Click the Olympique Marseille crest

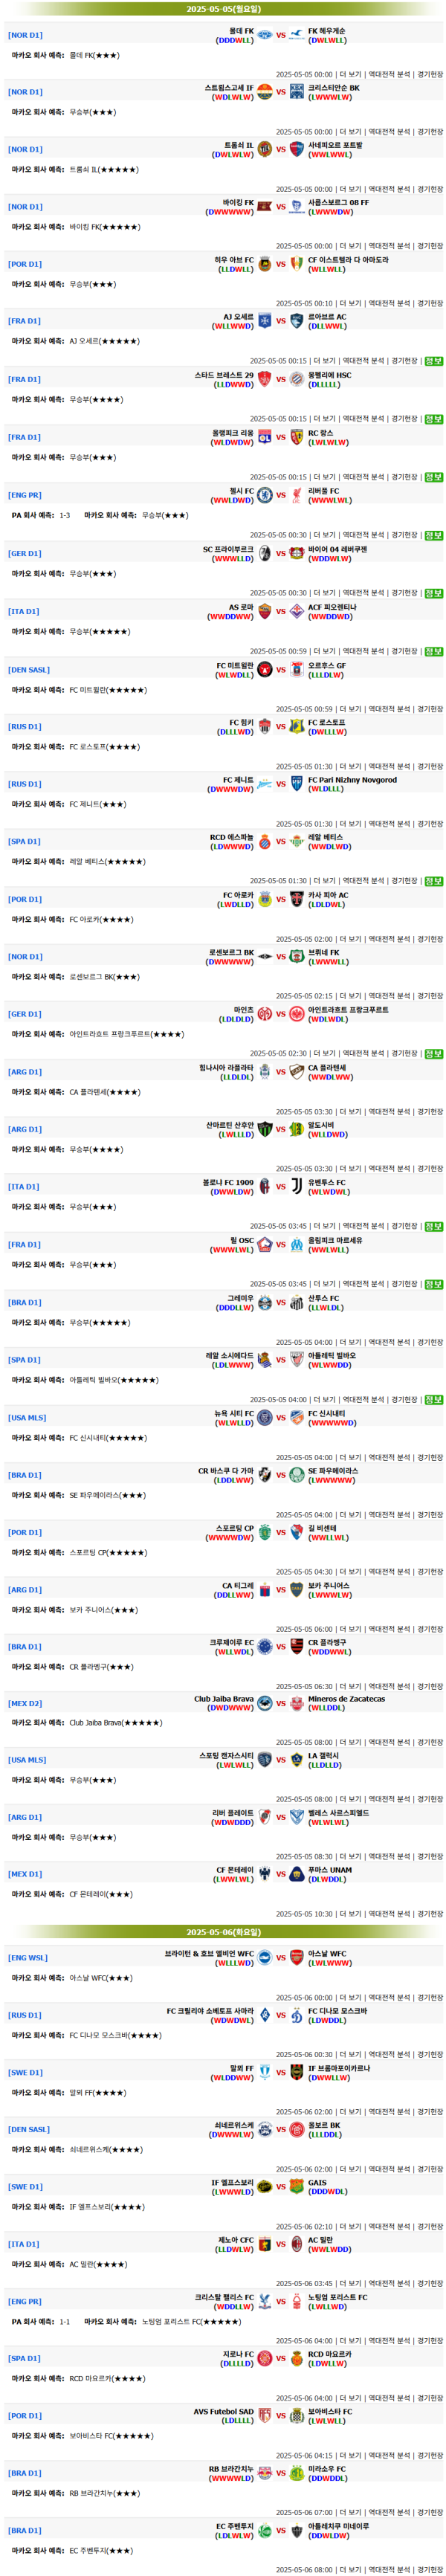pos(297,1245)
